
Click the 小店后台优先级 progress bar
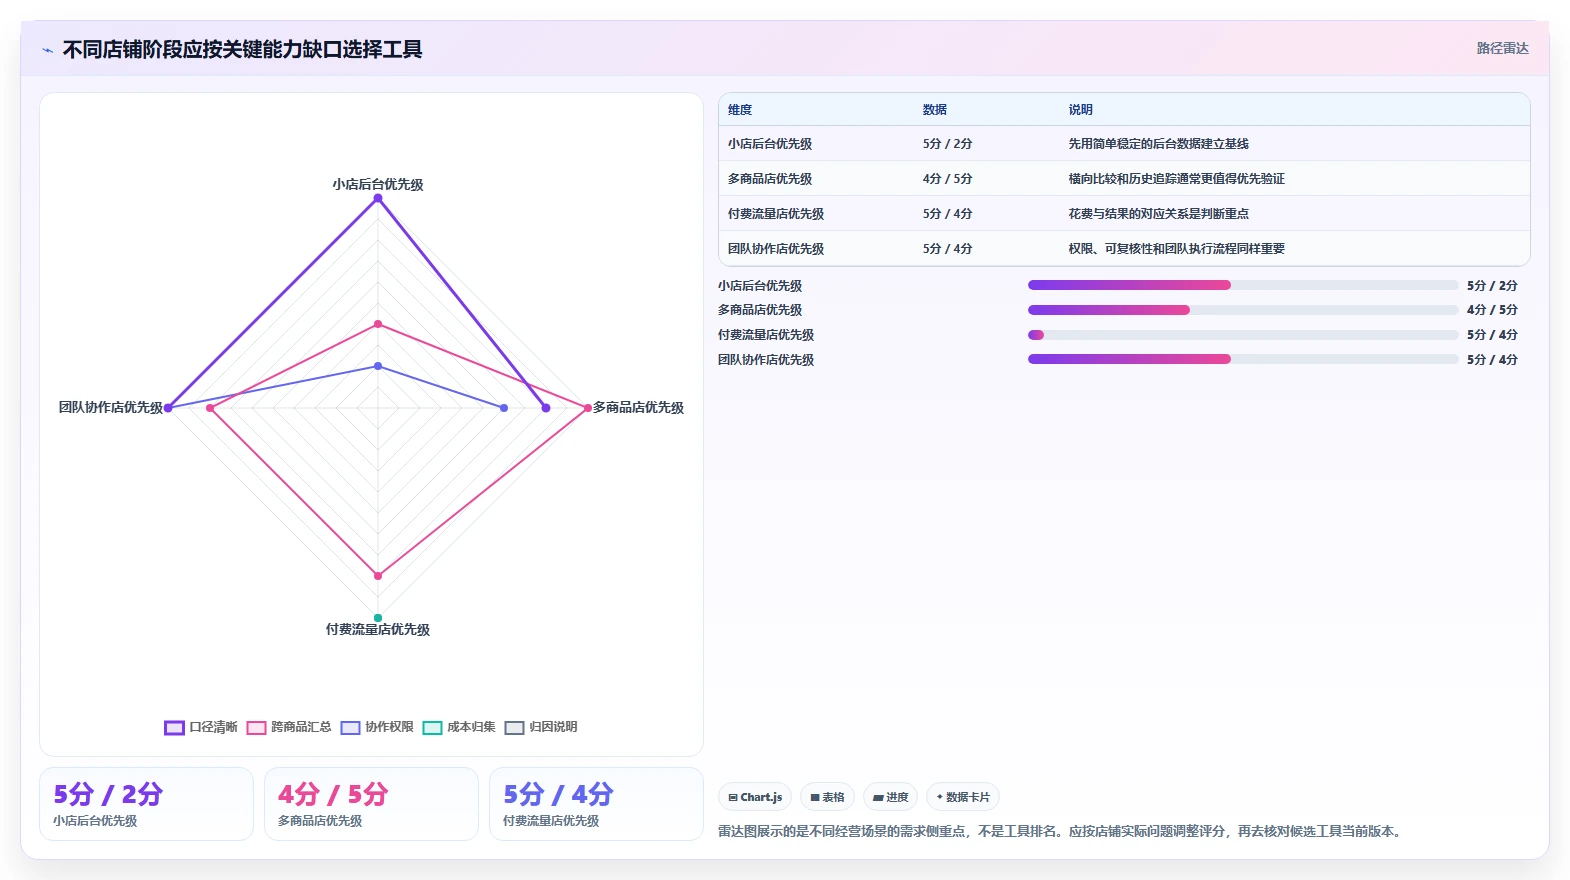point(1243,285)
